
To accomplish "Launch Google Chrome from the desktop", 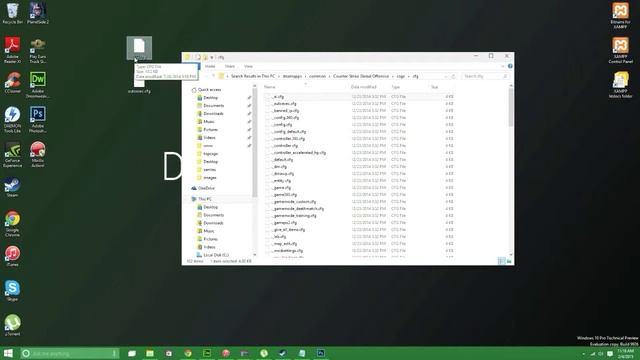I will pyautogui.click(x=13, y=224).
